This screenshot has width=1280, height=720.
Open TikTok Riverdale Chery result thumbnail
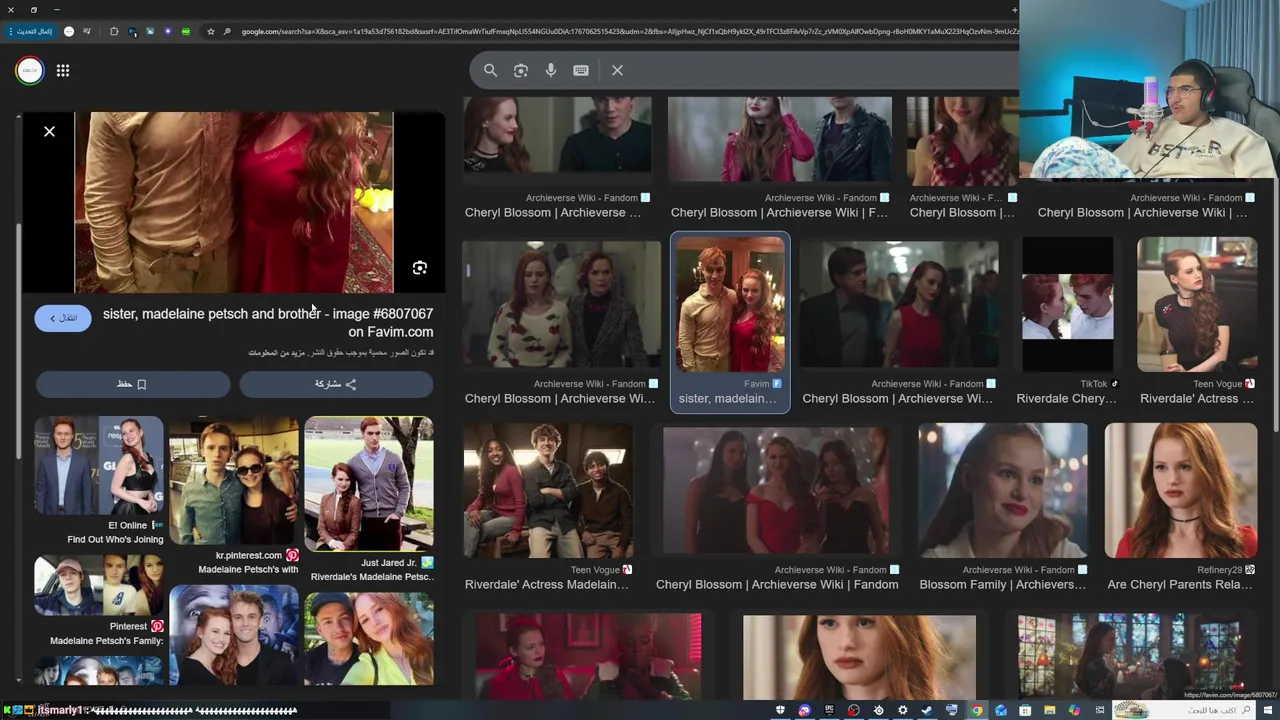(x=1067, y=304)
